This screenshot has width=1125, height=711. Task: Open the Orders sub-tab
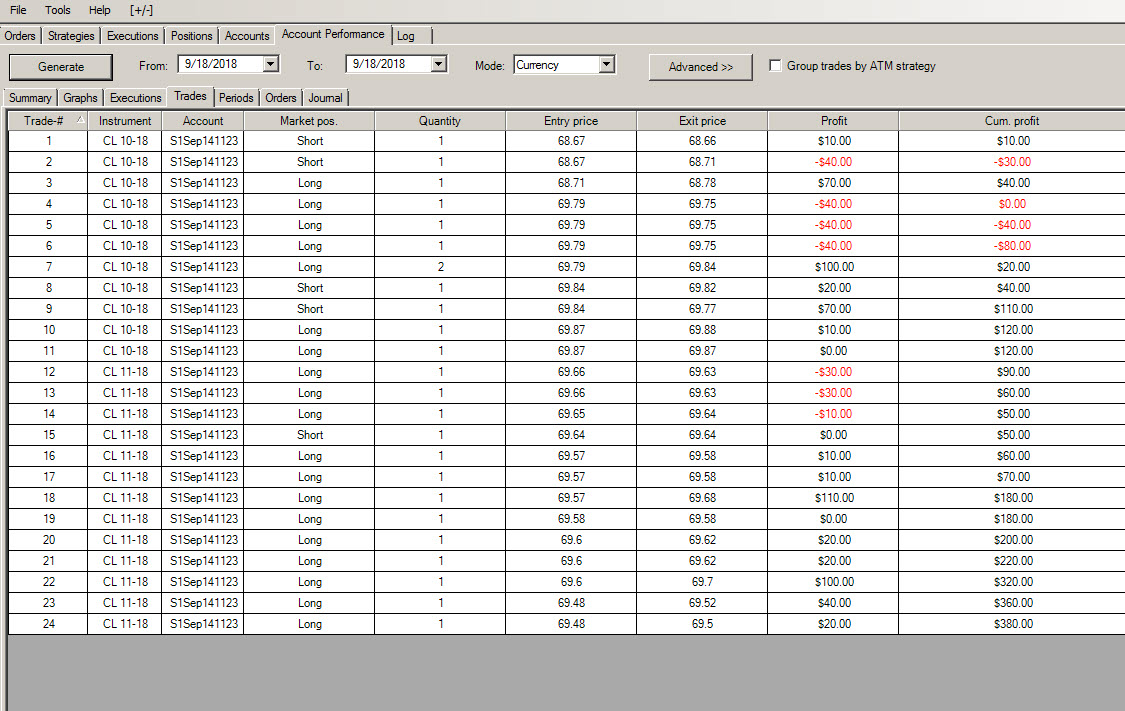[x=281, y=98]
